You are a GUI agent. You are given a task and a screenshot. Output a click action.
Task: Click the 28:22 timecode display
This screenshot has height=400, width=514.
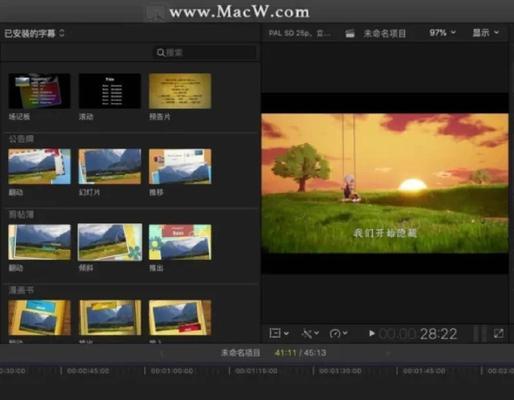coord(438,334)
